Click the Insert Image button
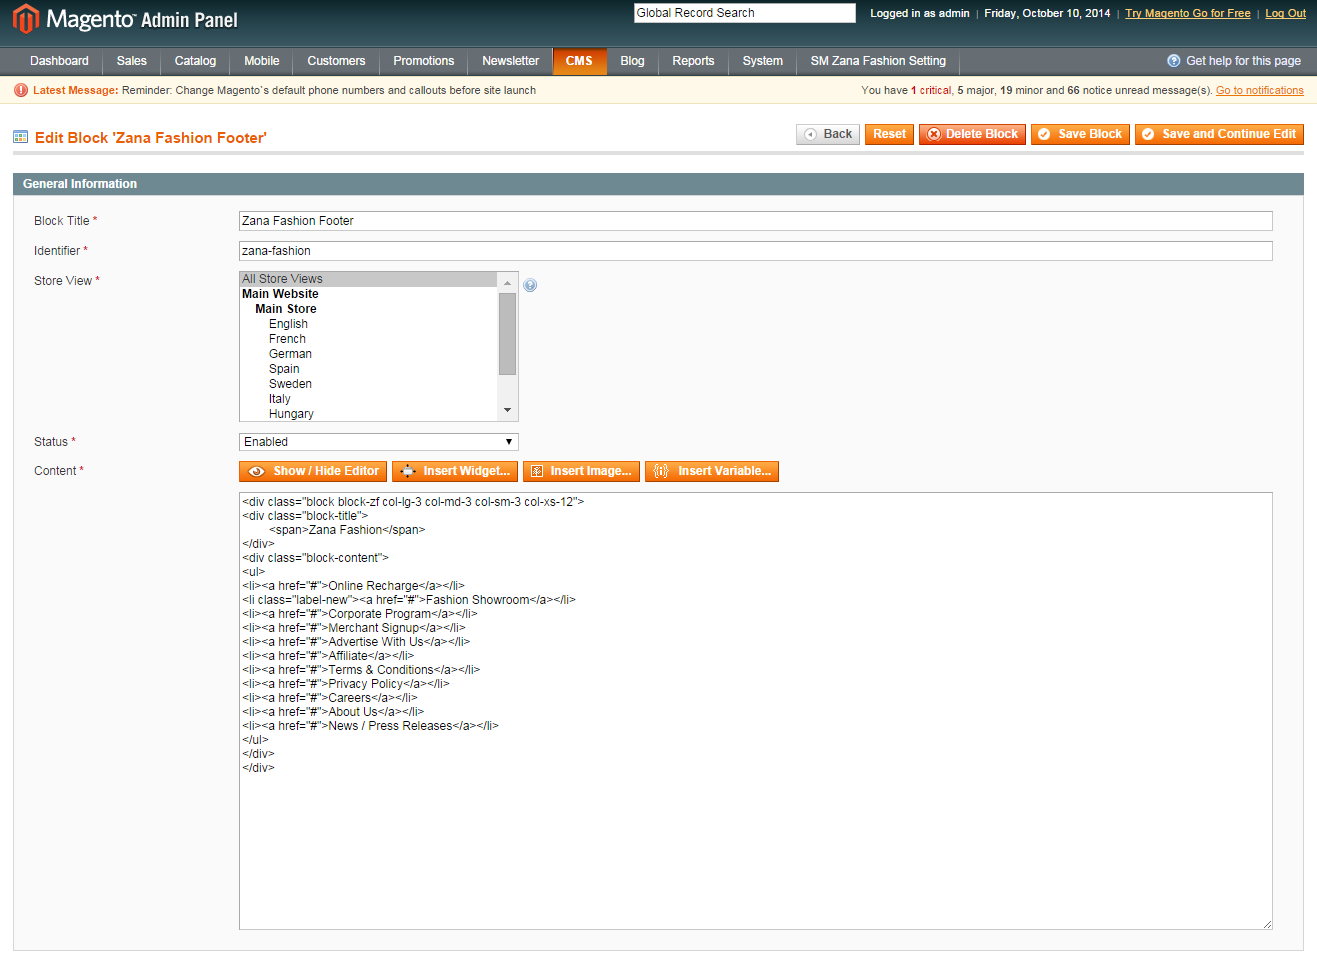Image resolution: width=1317 pixels, height=959 pixels. pyautogui.click(x=581, y=471)
